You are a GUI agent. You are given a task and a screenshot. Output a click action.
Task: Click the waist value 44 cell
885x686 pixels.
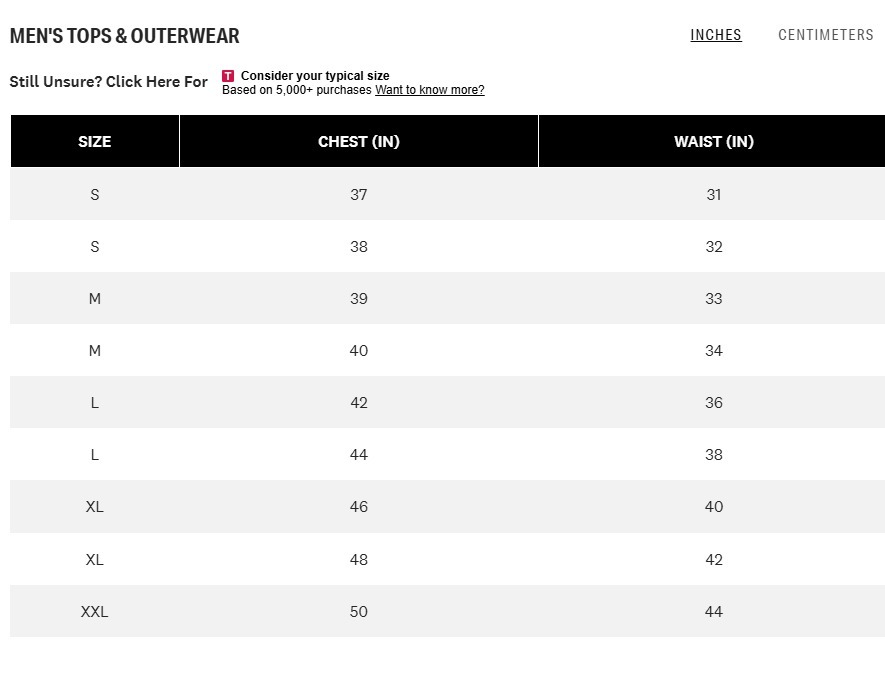pos(713,611)
